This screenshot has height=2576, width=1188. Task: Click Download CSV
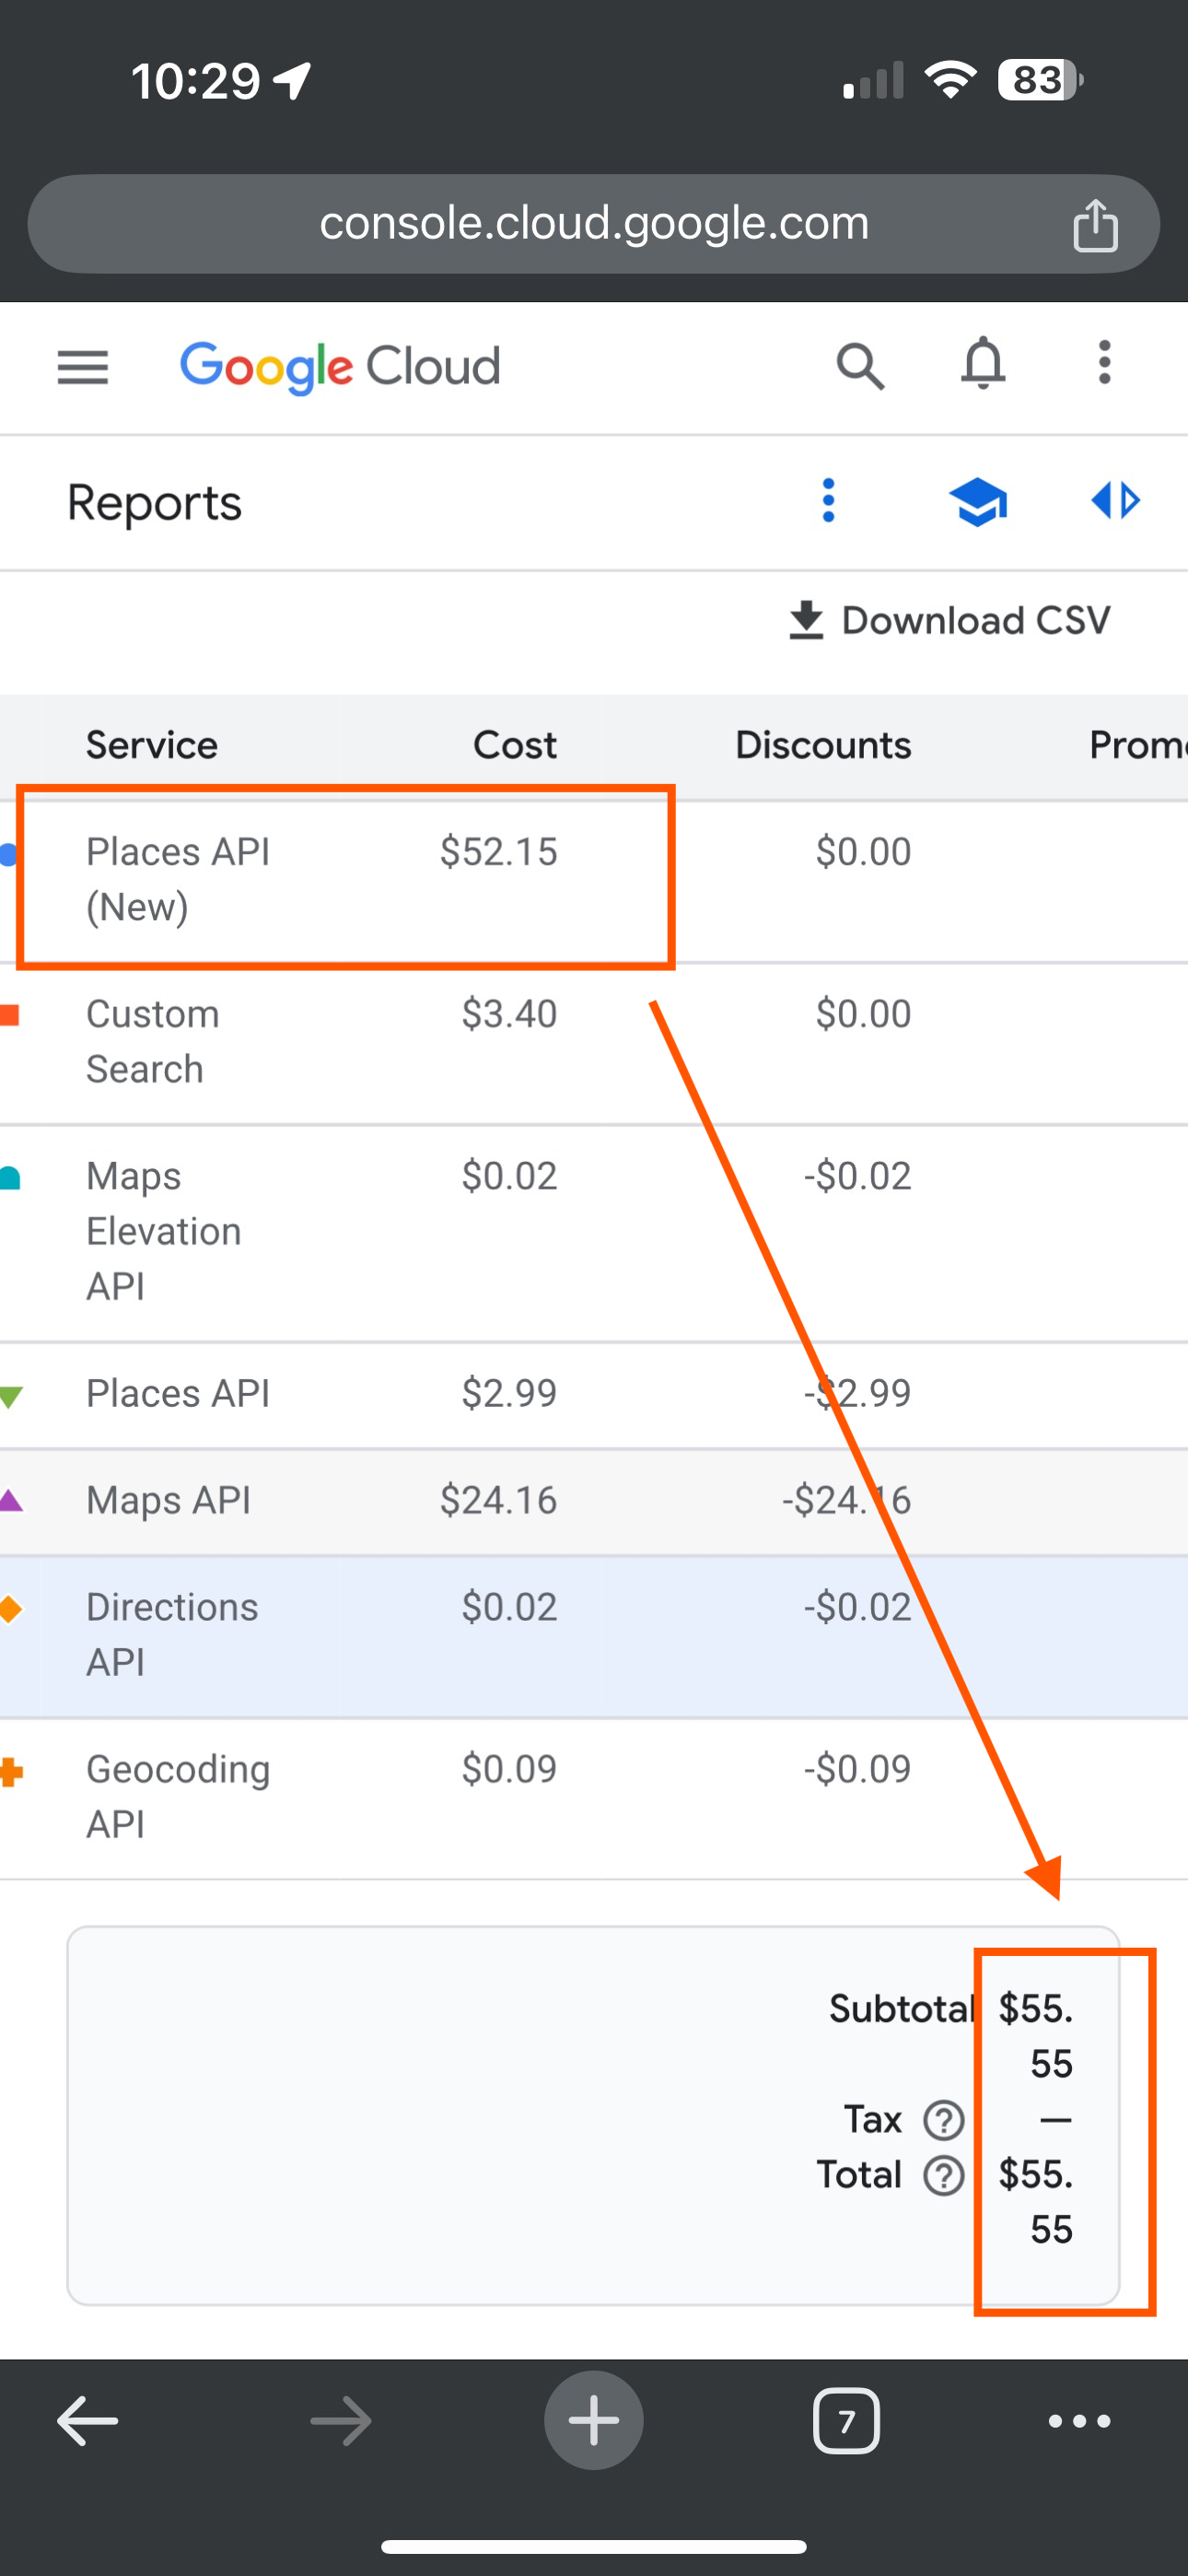click(x=949, y=620)
